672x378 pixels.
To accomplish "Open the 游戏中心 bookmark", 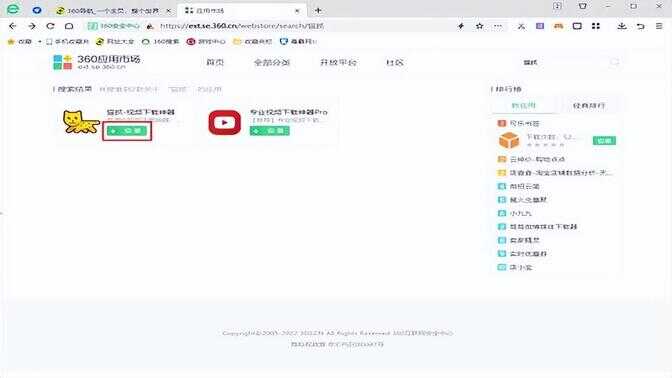I will (206, 42).
